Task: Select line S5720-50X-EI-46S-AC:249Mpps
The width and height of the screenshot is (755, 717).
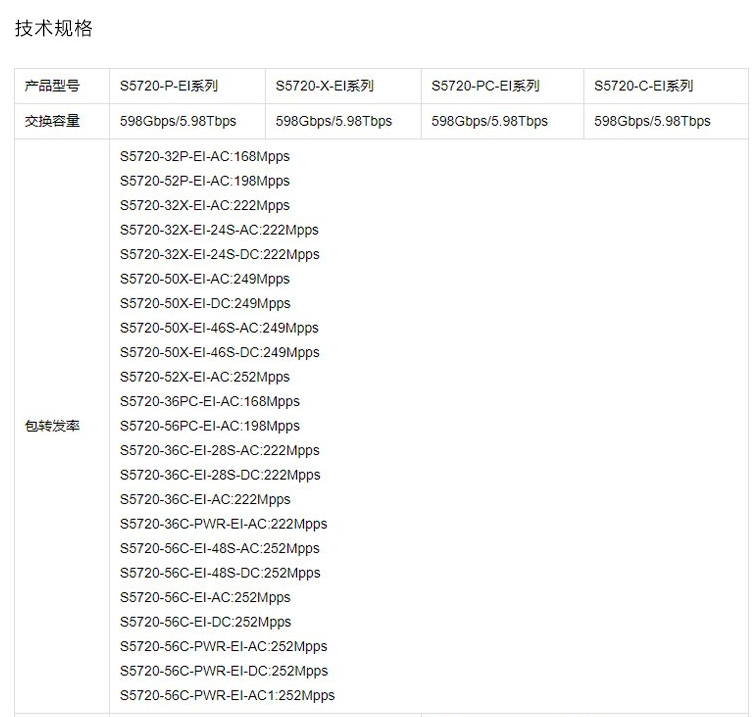Action: (219, 328)
